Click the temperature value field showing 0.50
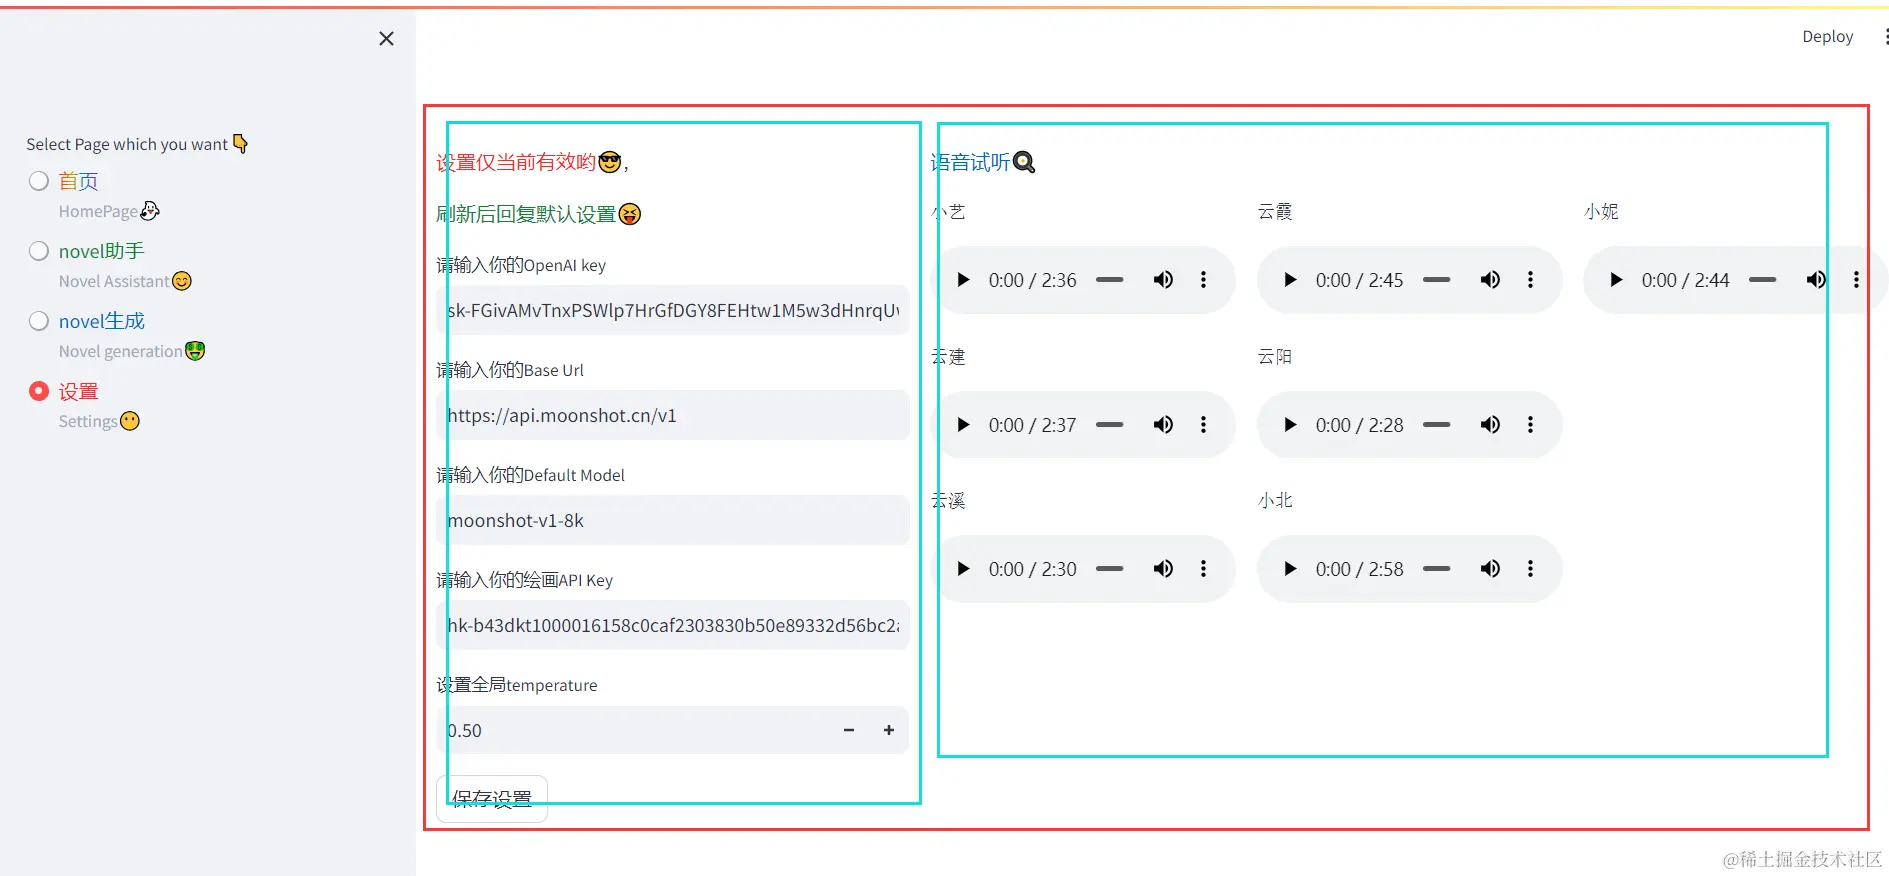This screenshot has width=1889, height=876. pyautogui.click(x=633, y=730)
